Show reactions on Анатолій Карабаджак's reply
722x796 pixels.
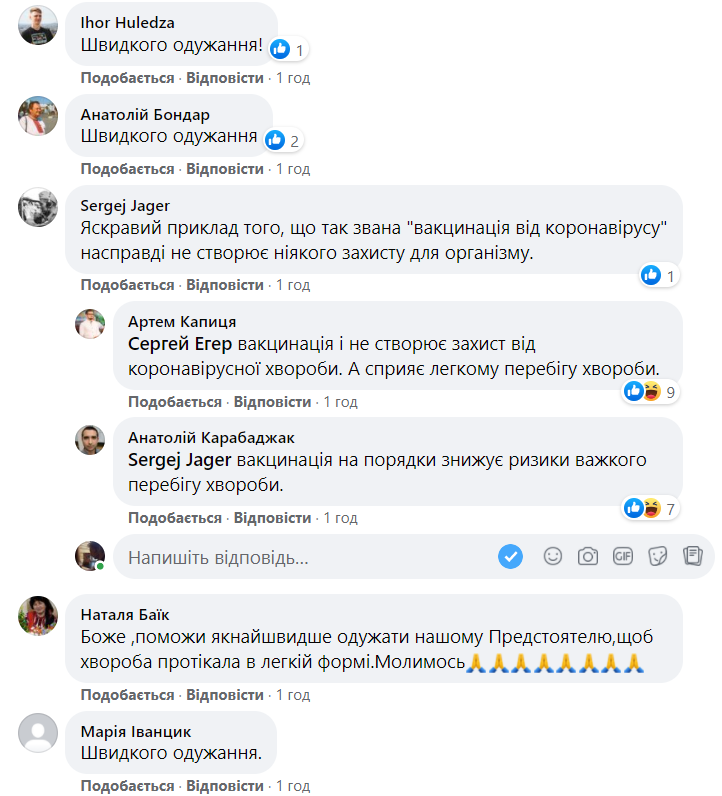coord(651,509)
